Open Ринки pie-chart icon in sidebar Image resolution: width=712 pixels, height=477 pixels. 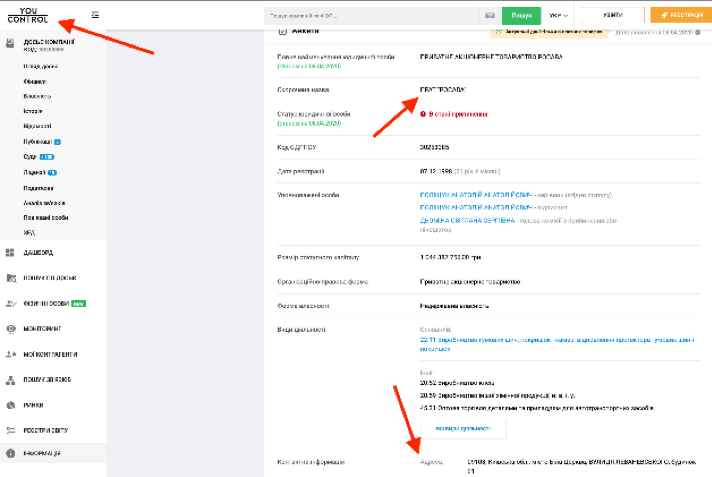(10, 404)
